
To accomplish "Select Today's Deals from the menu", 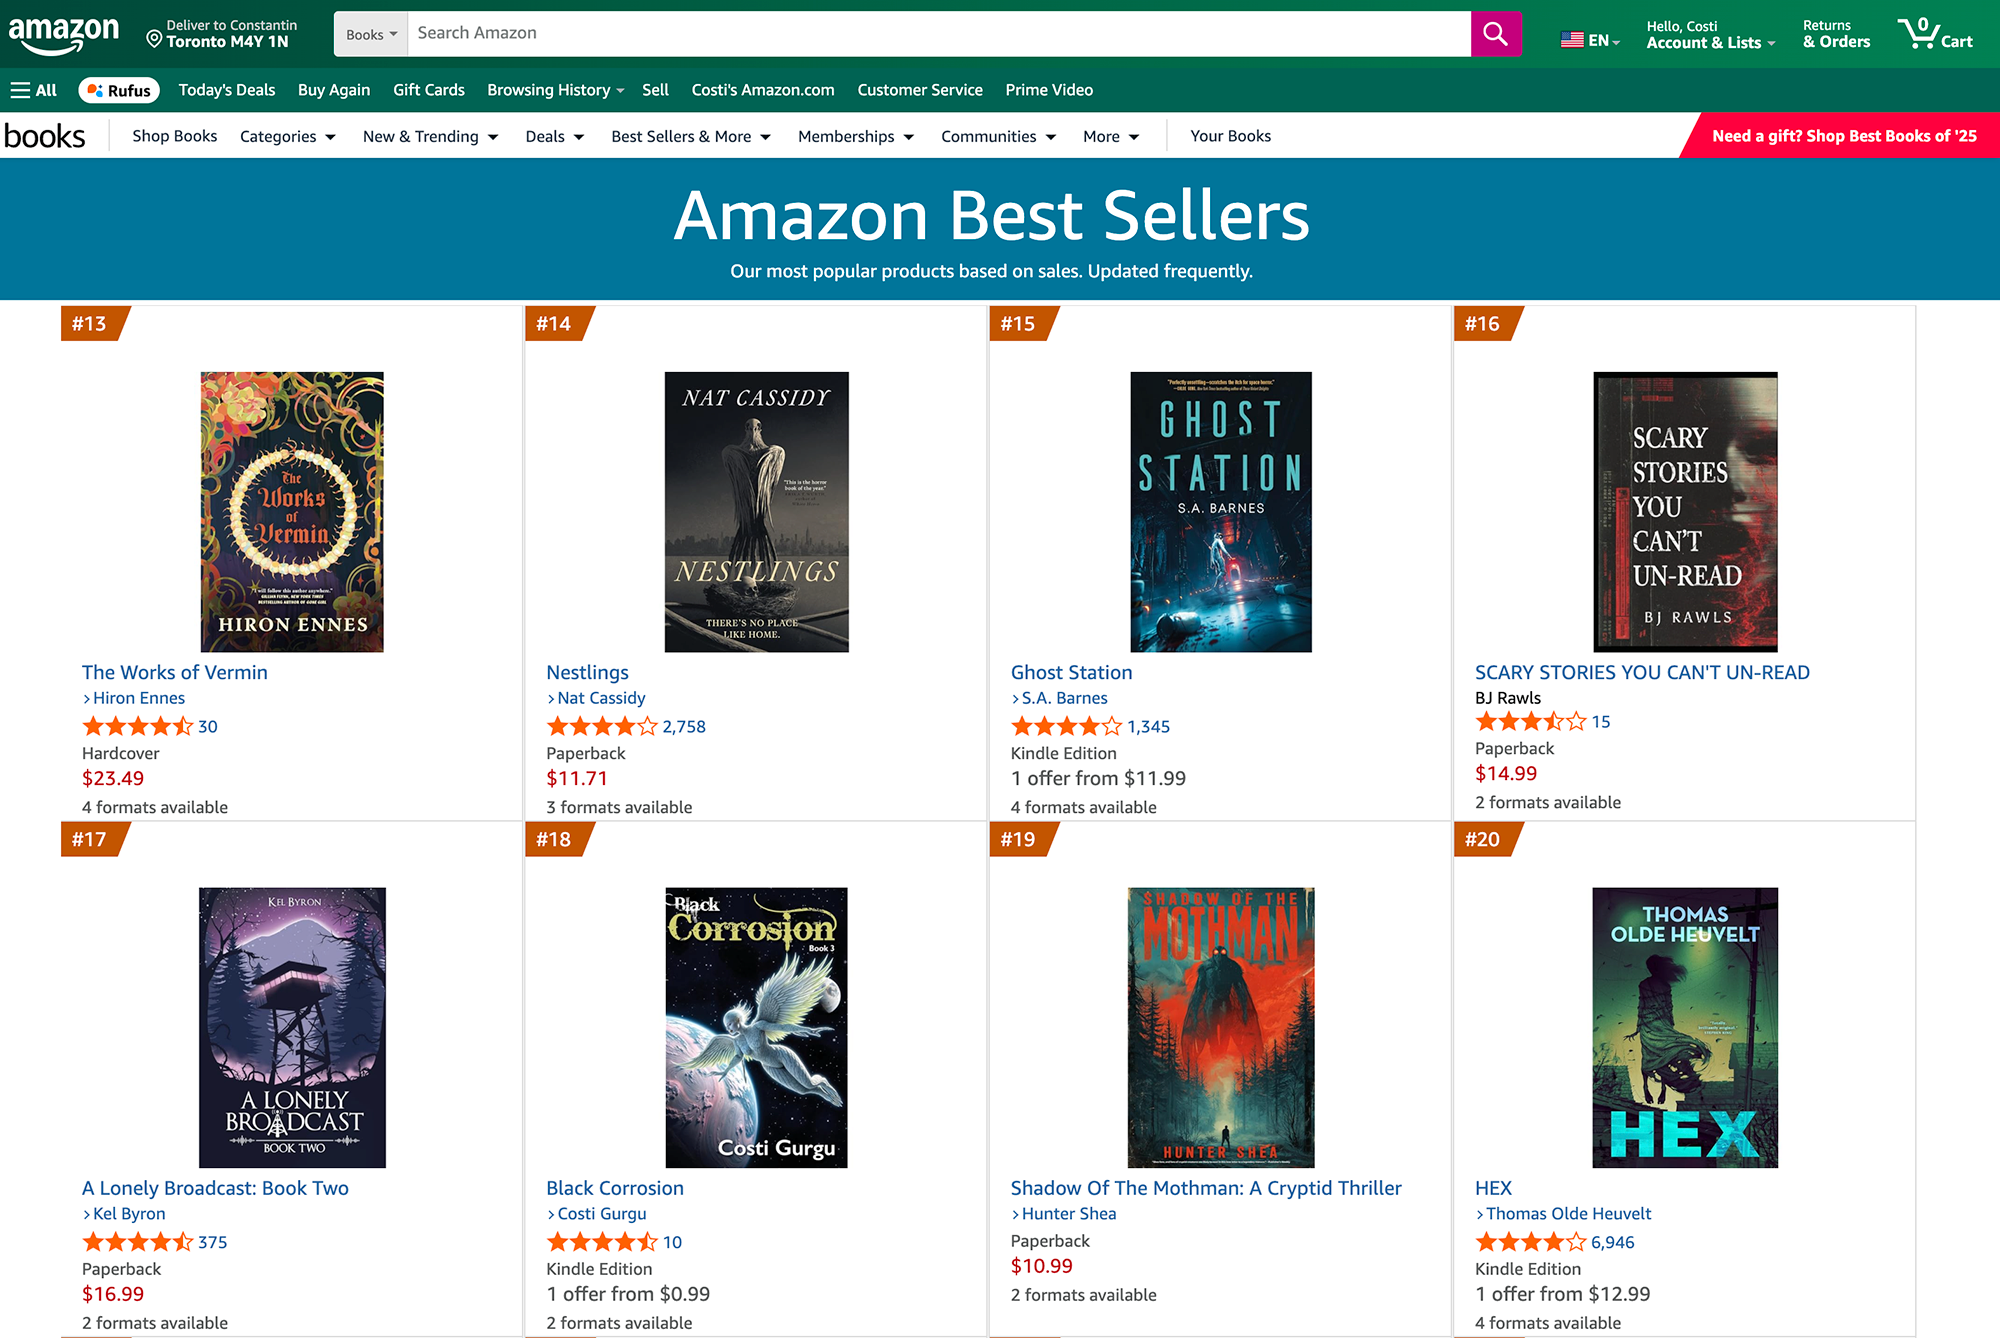I will [x=227, y=89].
